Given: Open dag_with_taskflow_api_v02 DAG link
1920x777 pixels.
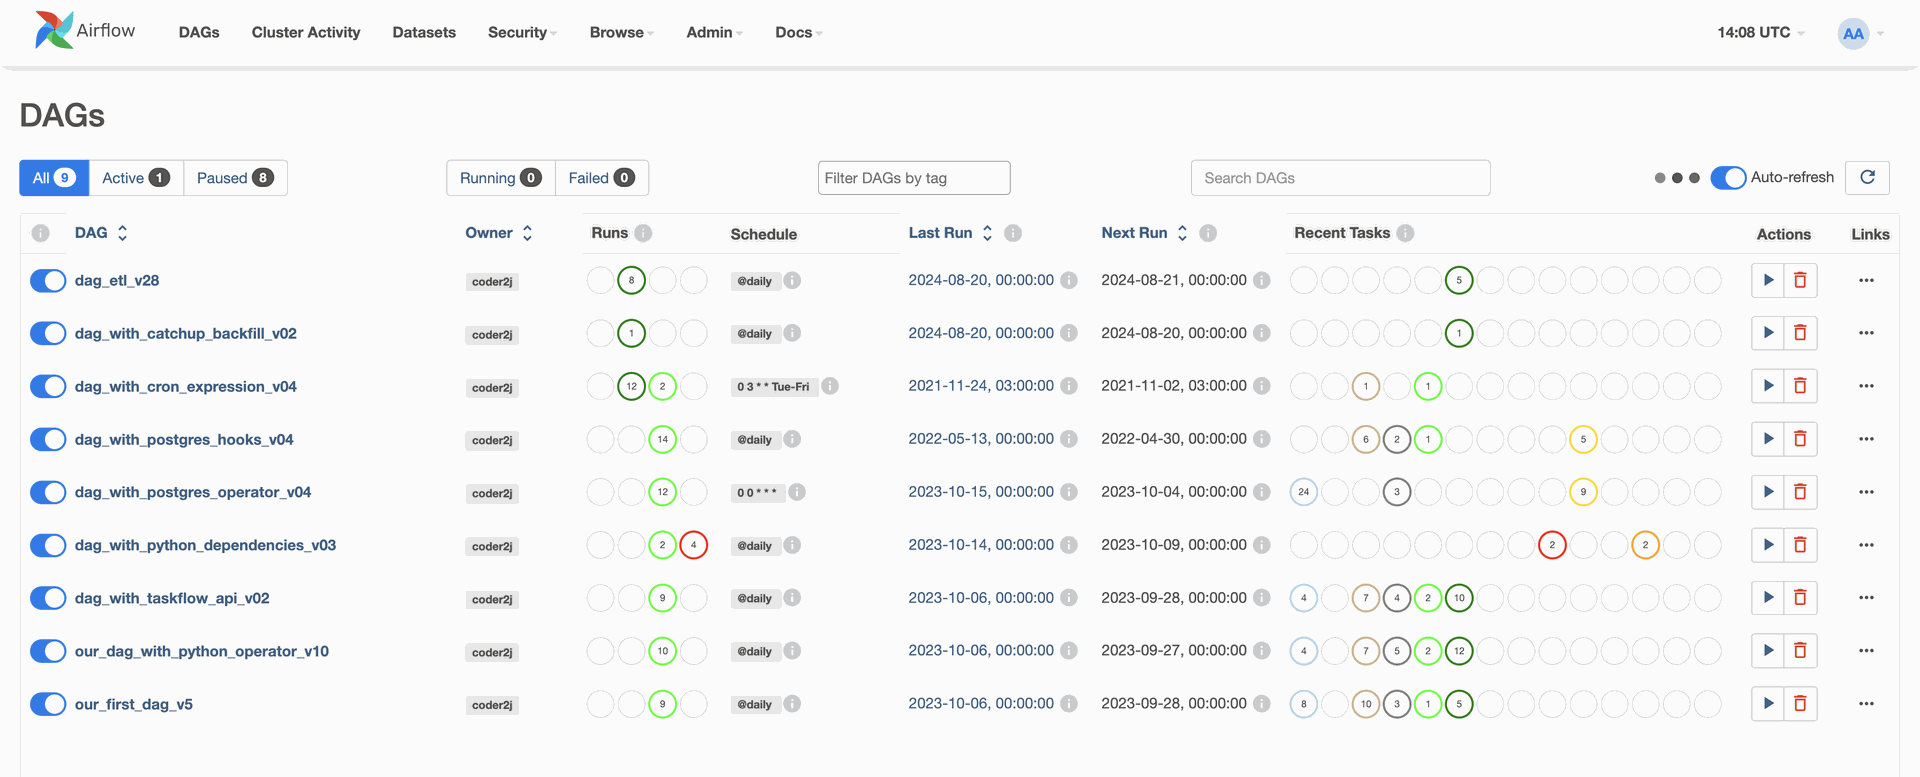Looking at the screenshot, I should click(172, 598).
